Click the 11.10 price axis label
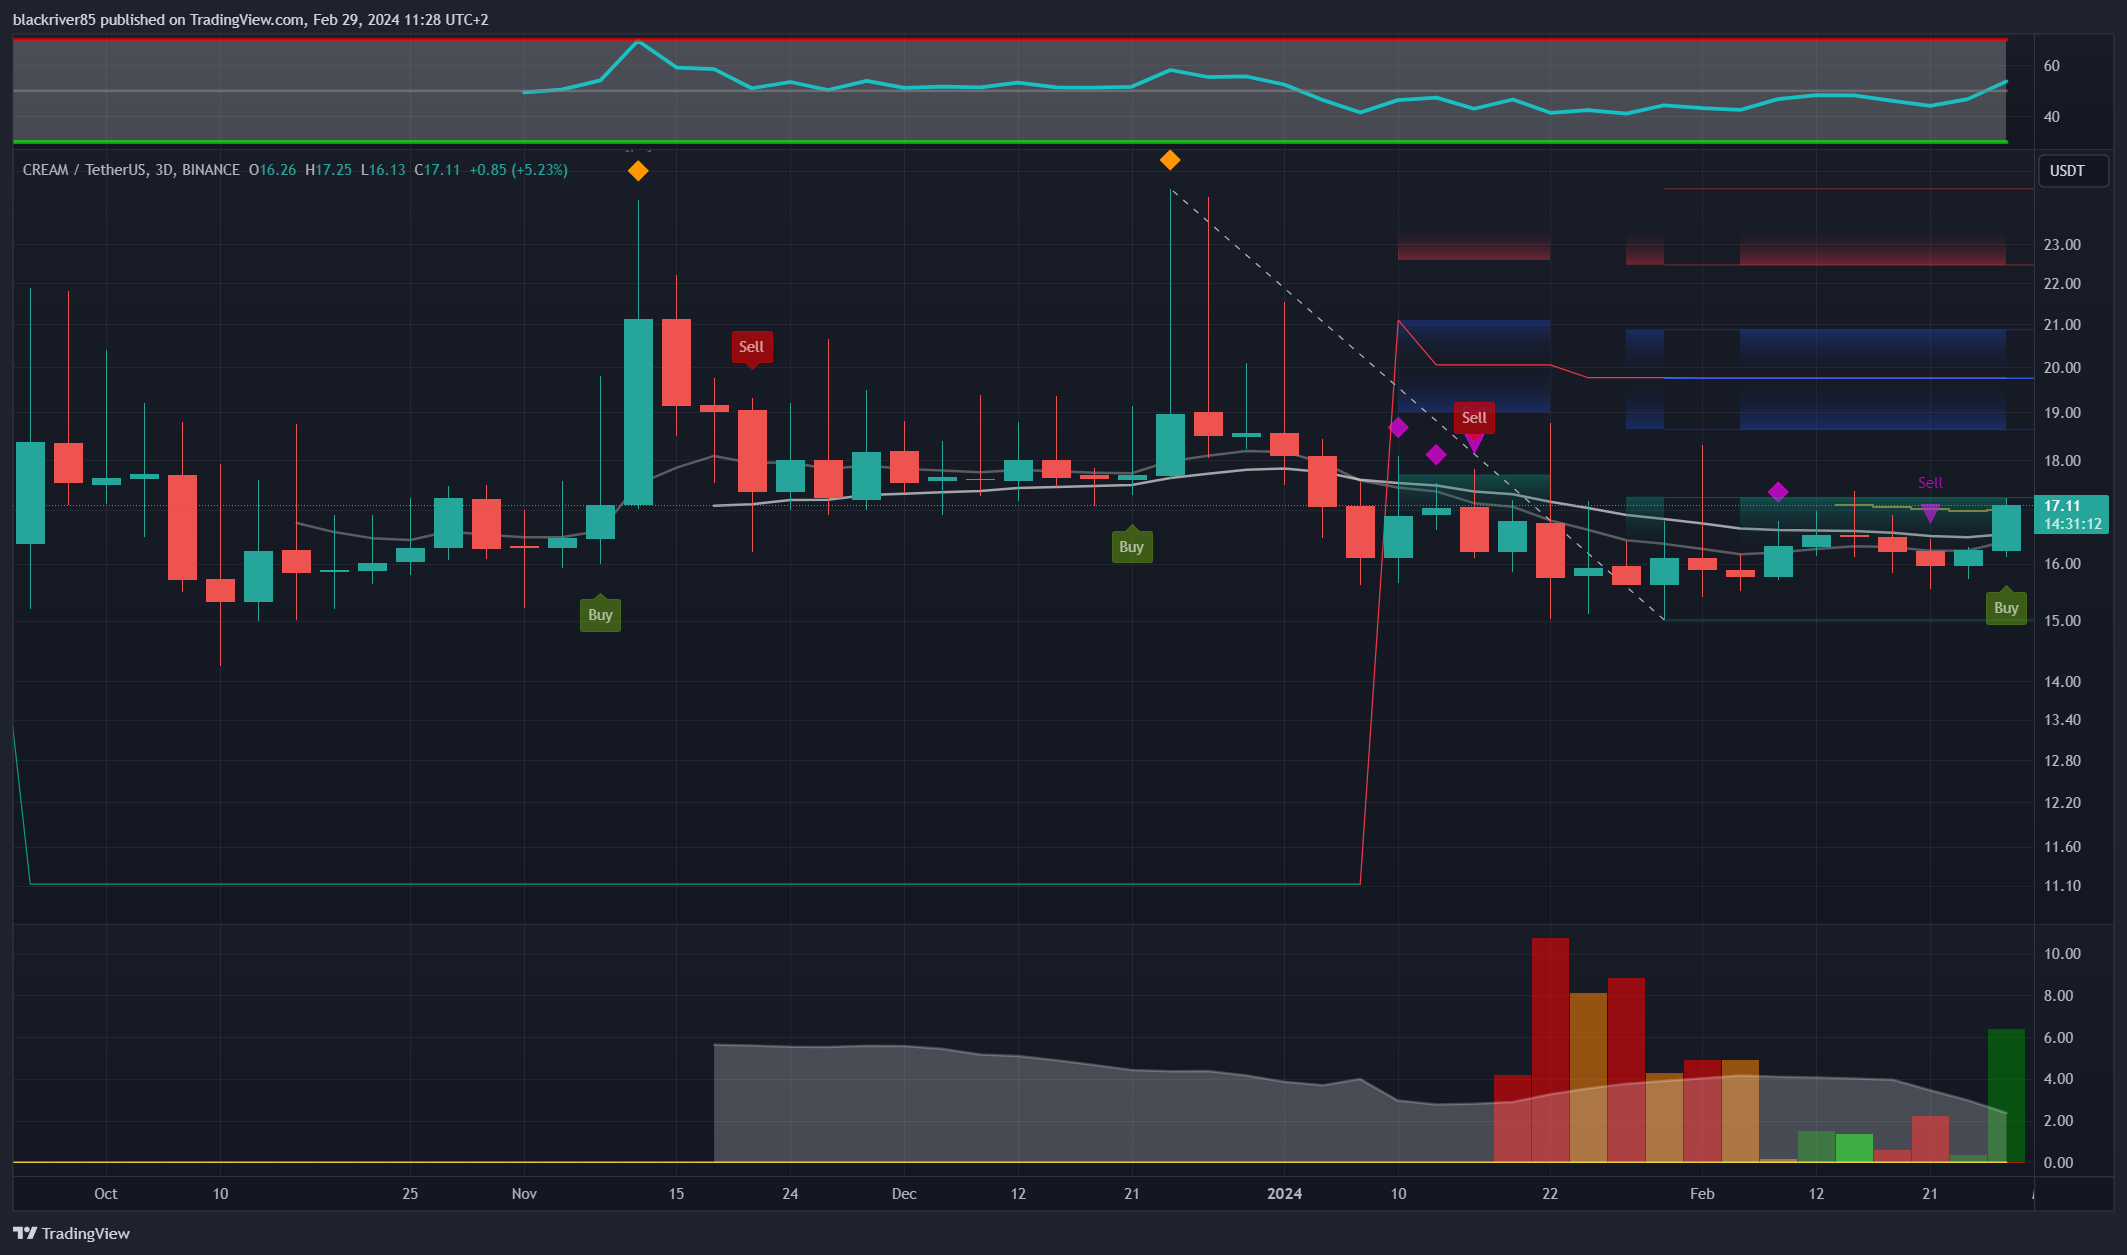 2062,886
